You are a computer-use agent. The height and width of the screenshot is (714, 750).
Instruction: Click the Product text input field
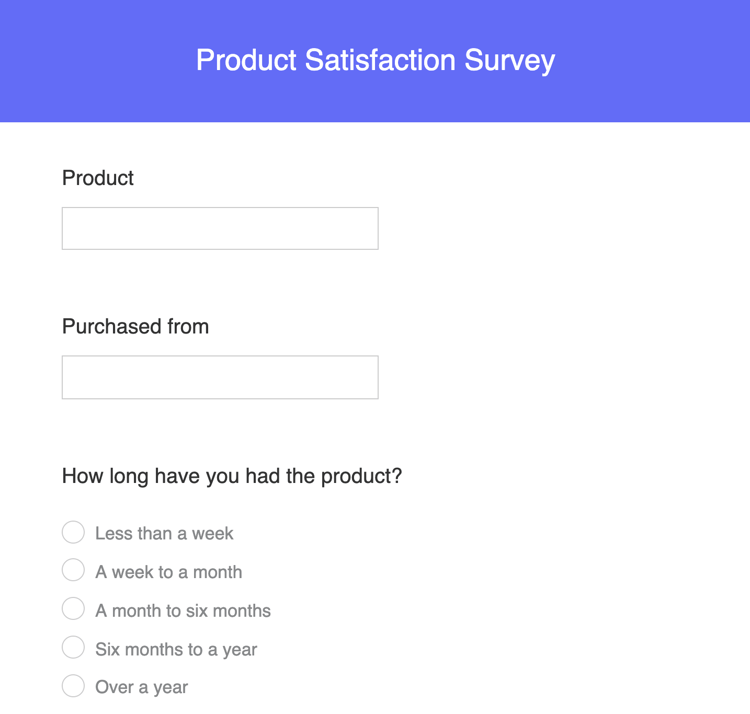tap(220, 228)
